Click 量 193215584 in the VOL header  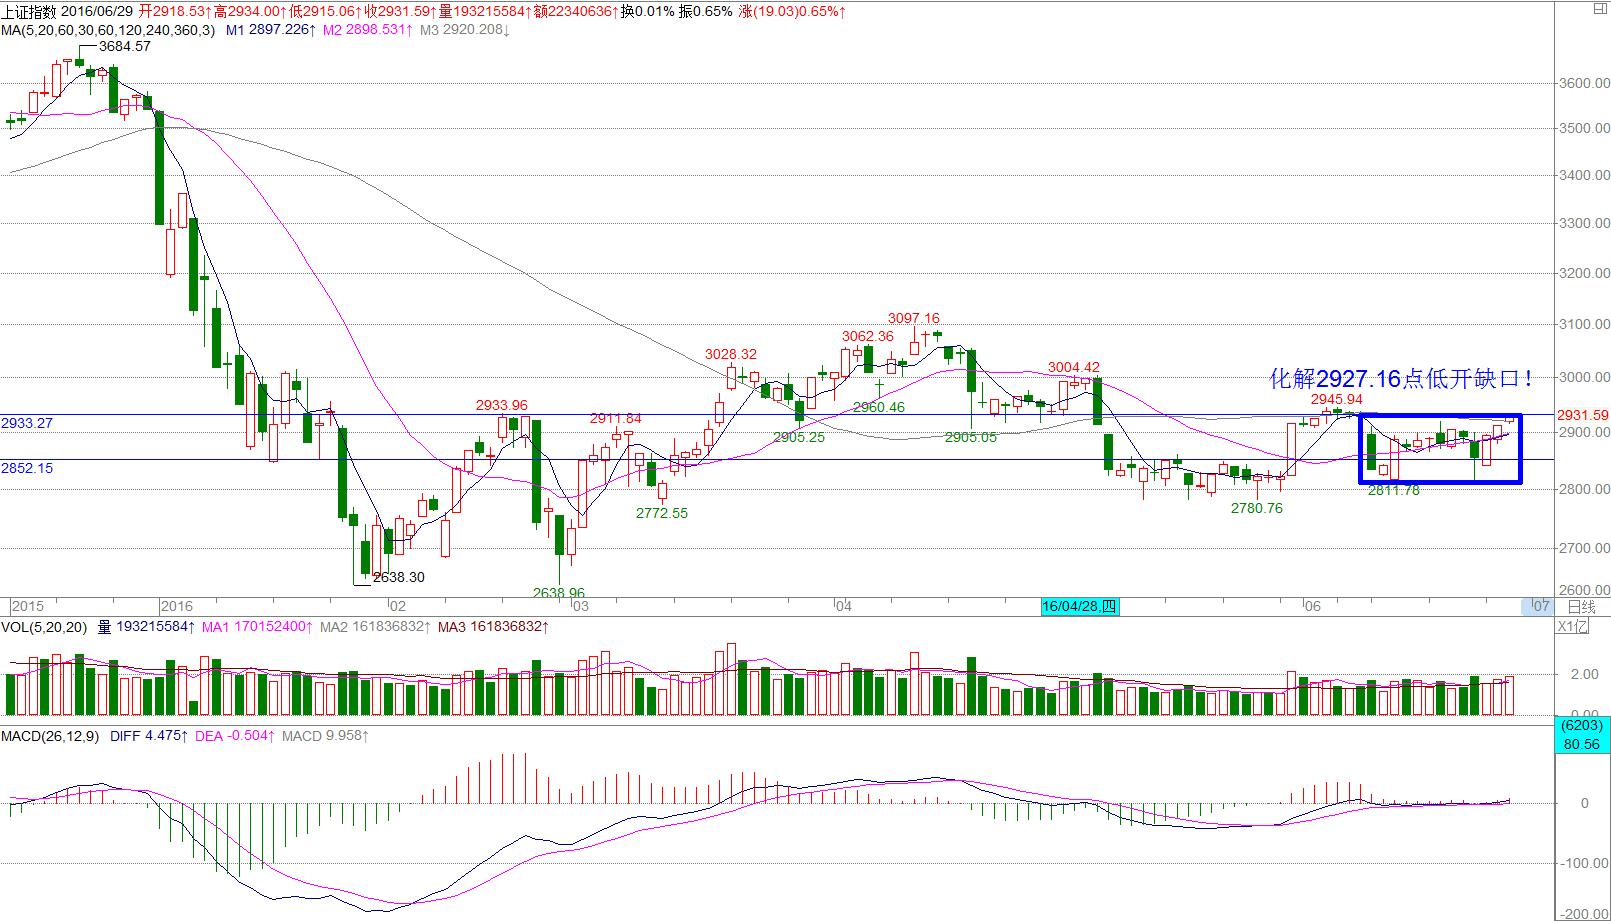(146, 627)
